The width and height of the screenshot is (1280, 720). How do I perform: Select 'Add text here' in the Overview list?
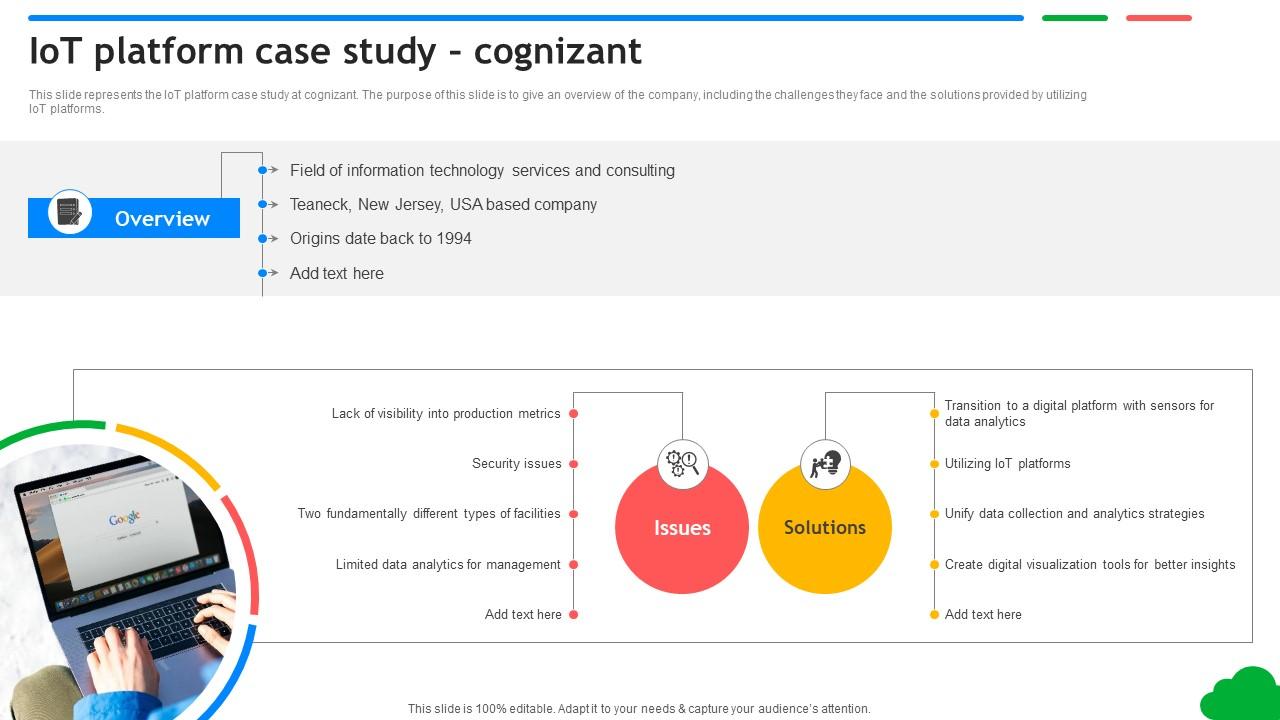coord(337,273)
